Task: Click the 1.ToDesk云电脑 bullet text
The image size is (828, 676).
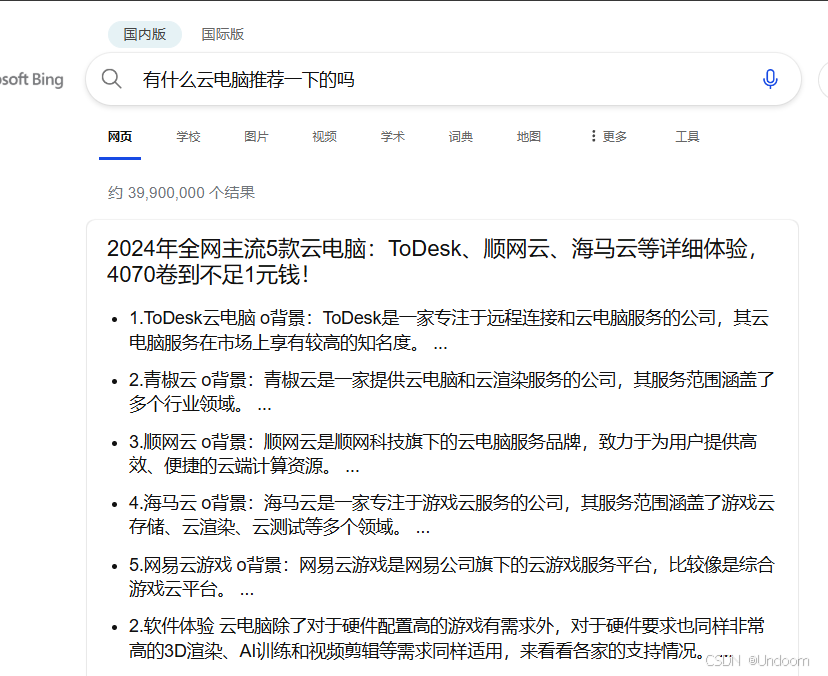Action: 449,331
